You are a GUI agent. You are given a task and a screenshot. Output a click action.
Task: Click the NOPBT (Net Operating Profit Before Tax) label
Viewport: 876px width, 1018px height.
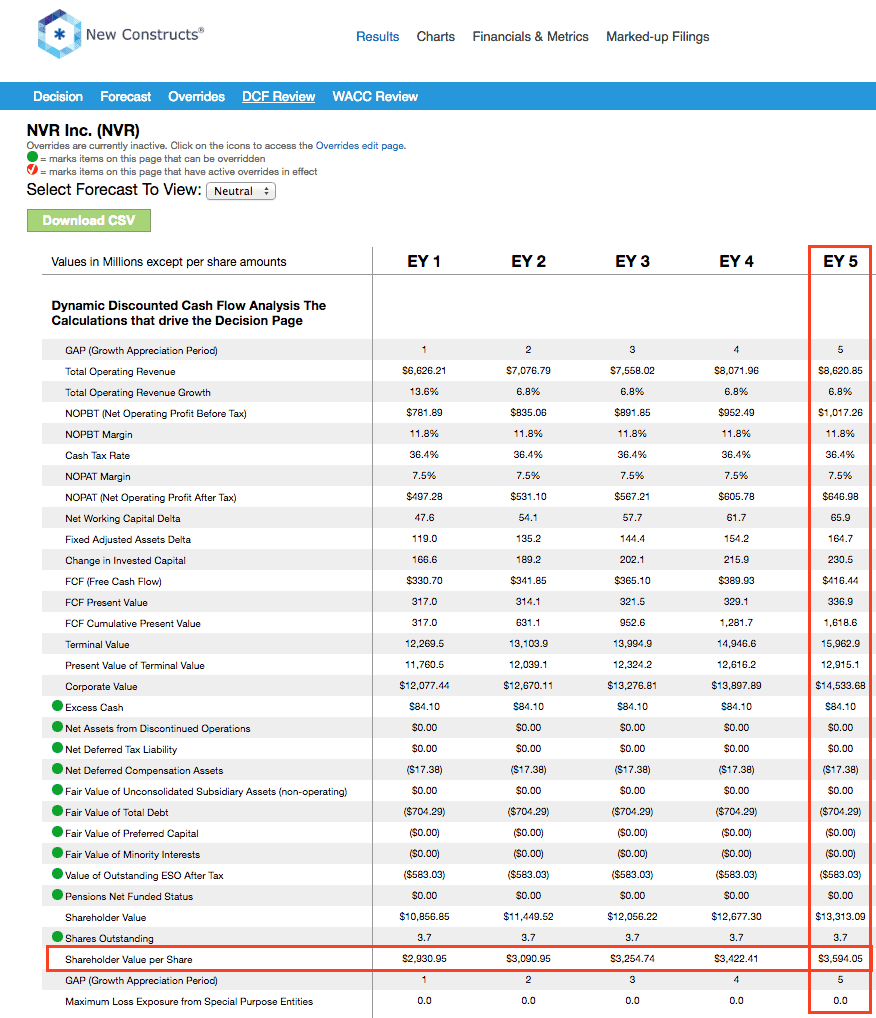[156, 414]
